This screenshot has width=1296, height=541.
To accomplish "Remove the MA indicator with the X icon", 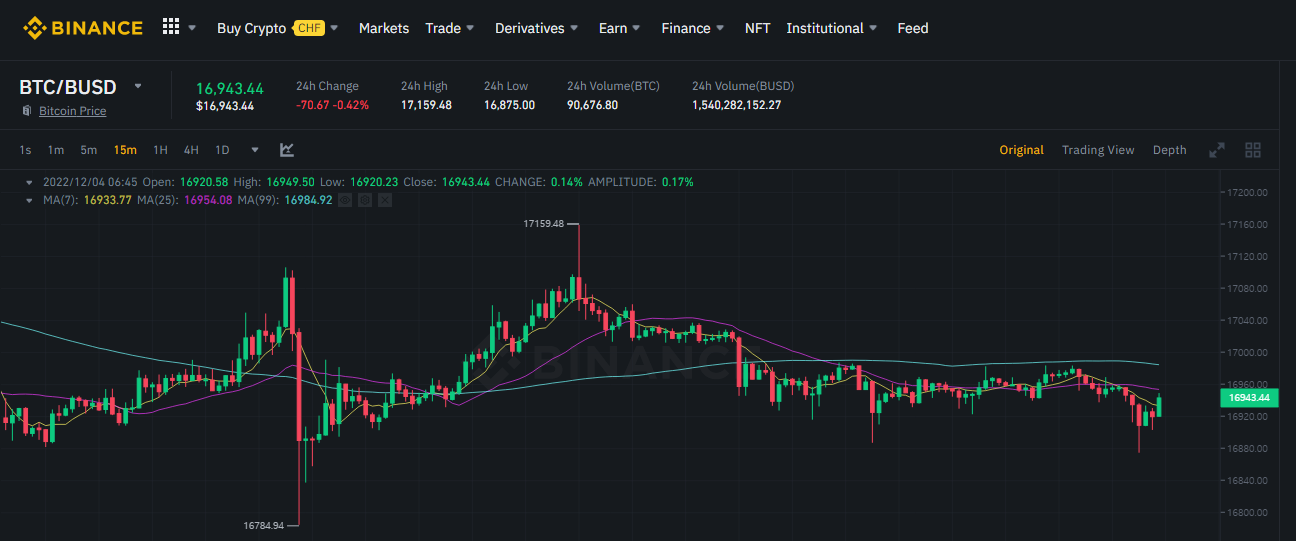I will coord(386,200).
